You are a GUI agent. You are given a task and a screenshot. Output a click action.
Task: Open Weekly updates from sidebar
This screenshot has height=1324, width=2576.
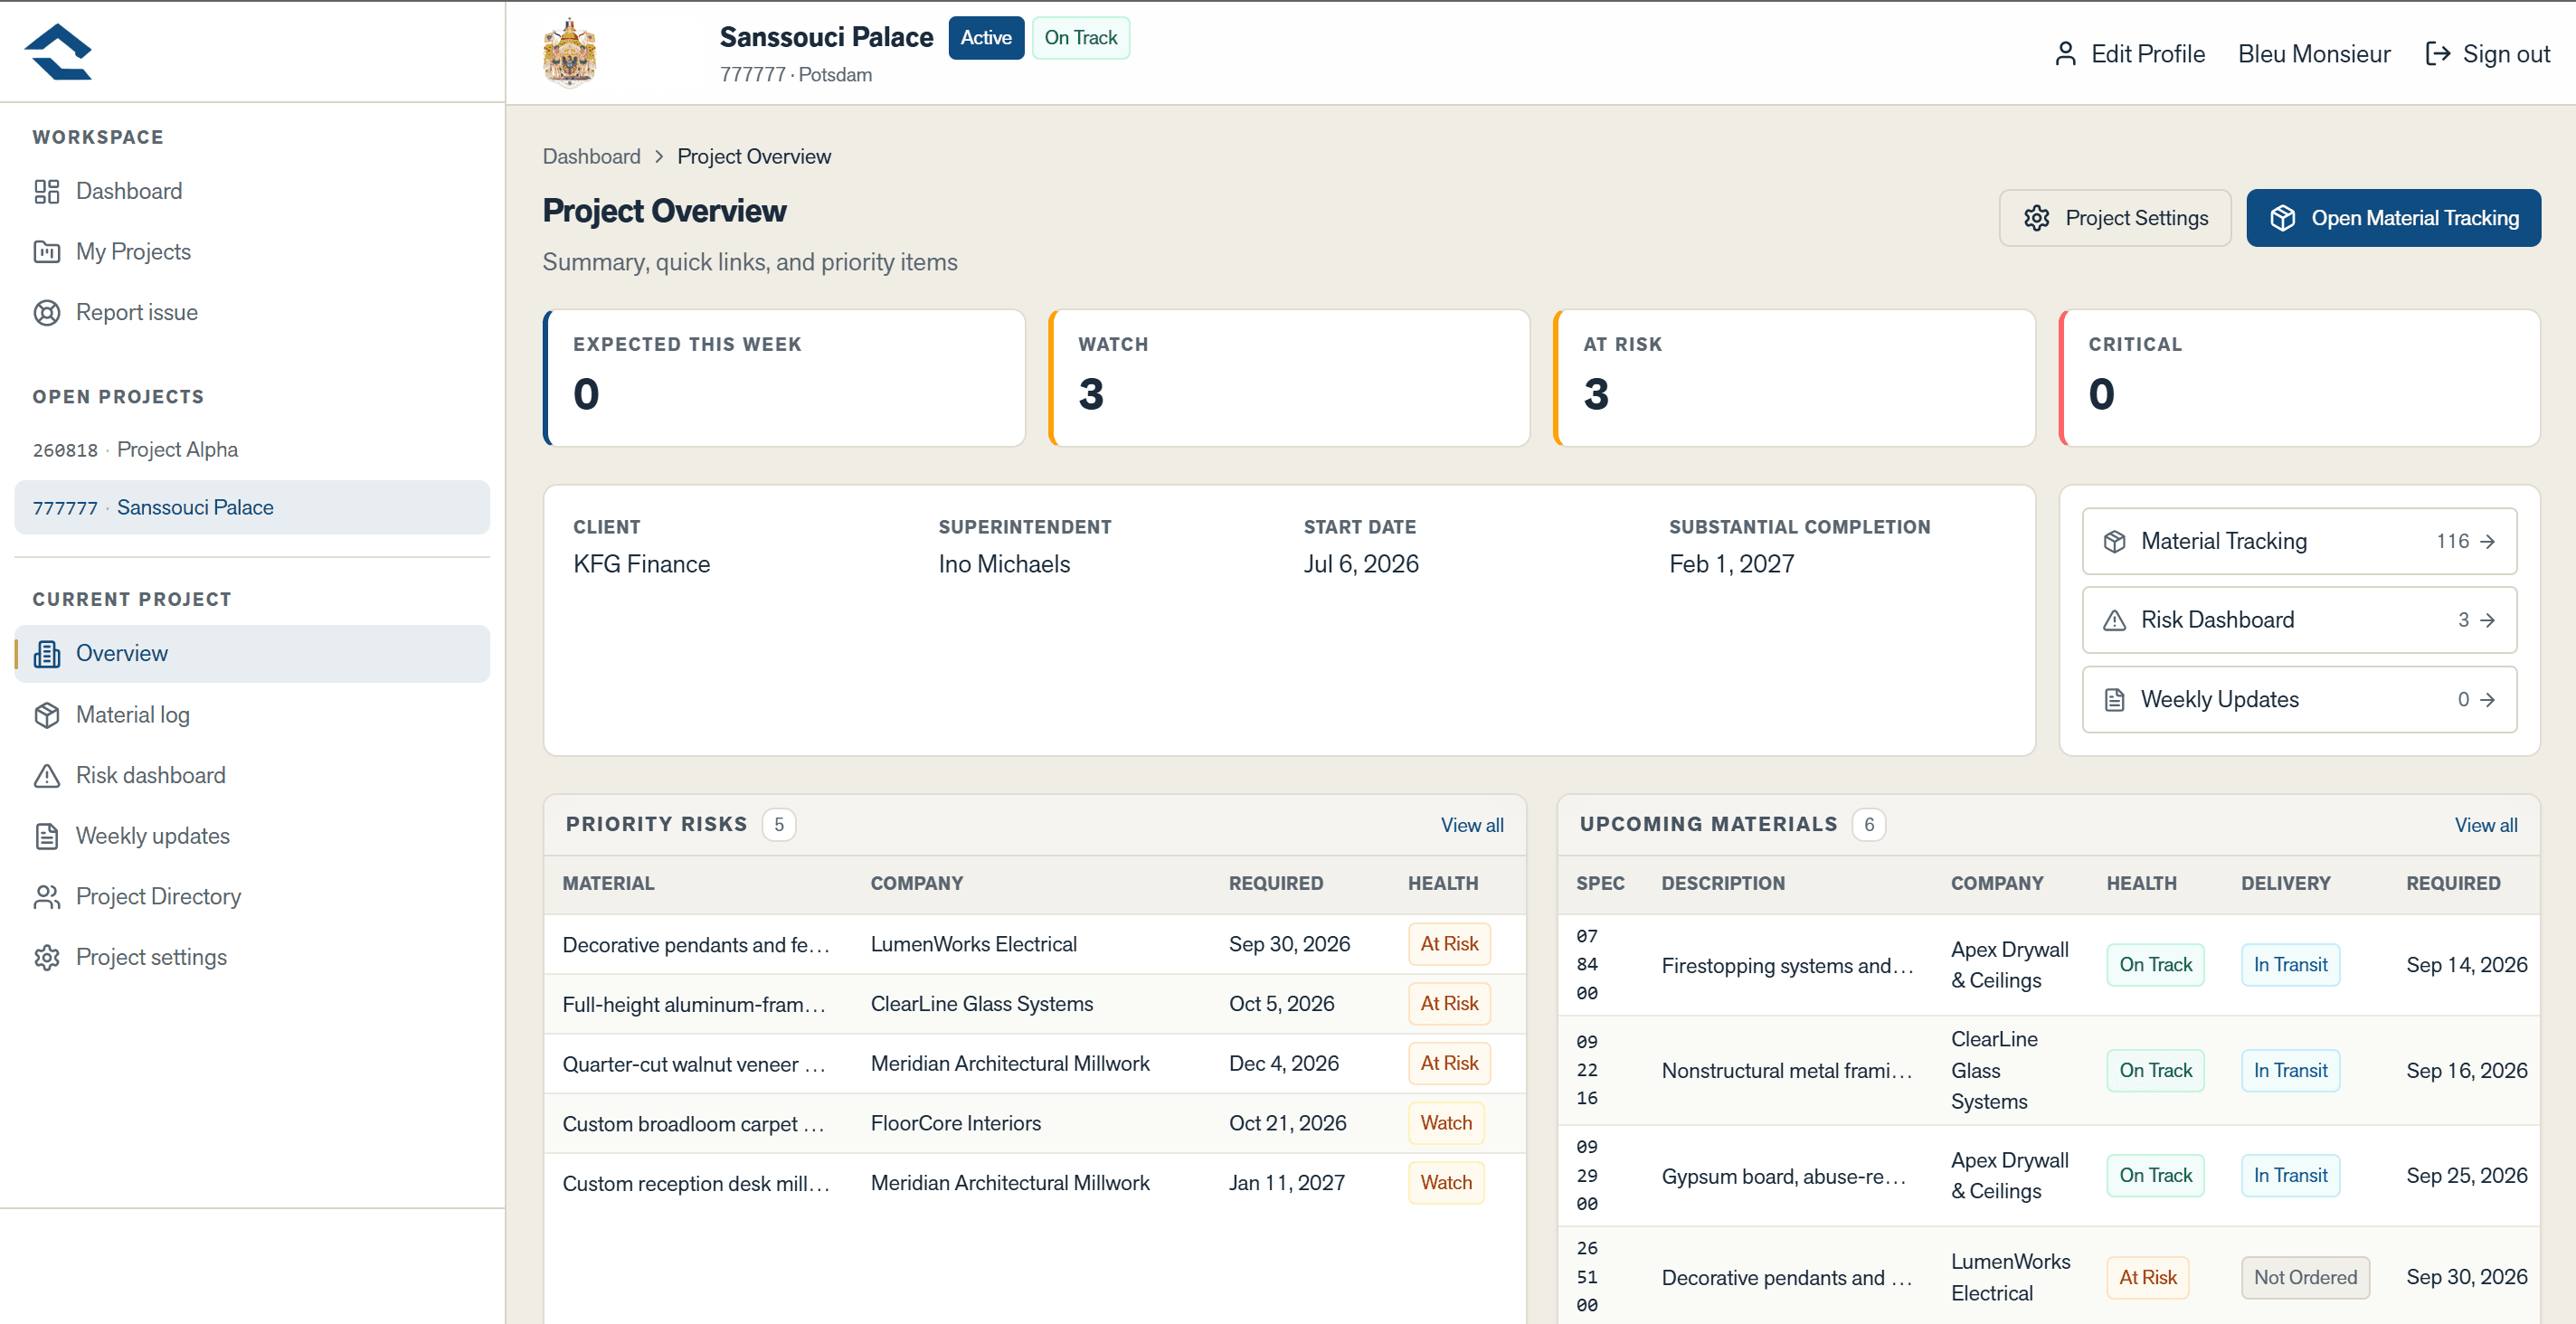tap(252, 836)
